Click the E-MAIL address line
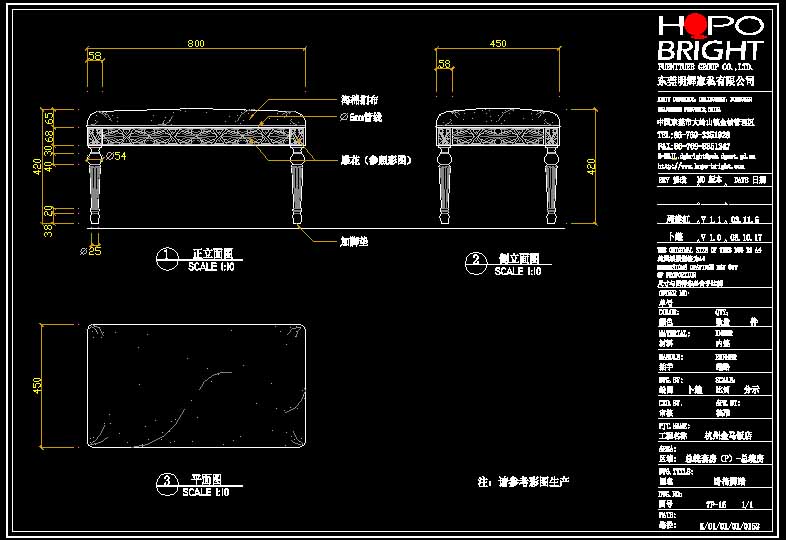 pyautogui.click(x=707, y=156)
